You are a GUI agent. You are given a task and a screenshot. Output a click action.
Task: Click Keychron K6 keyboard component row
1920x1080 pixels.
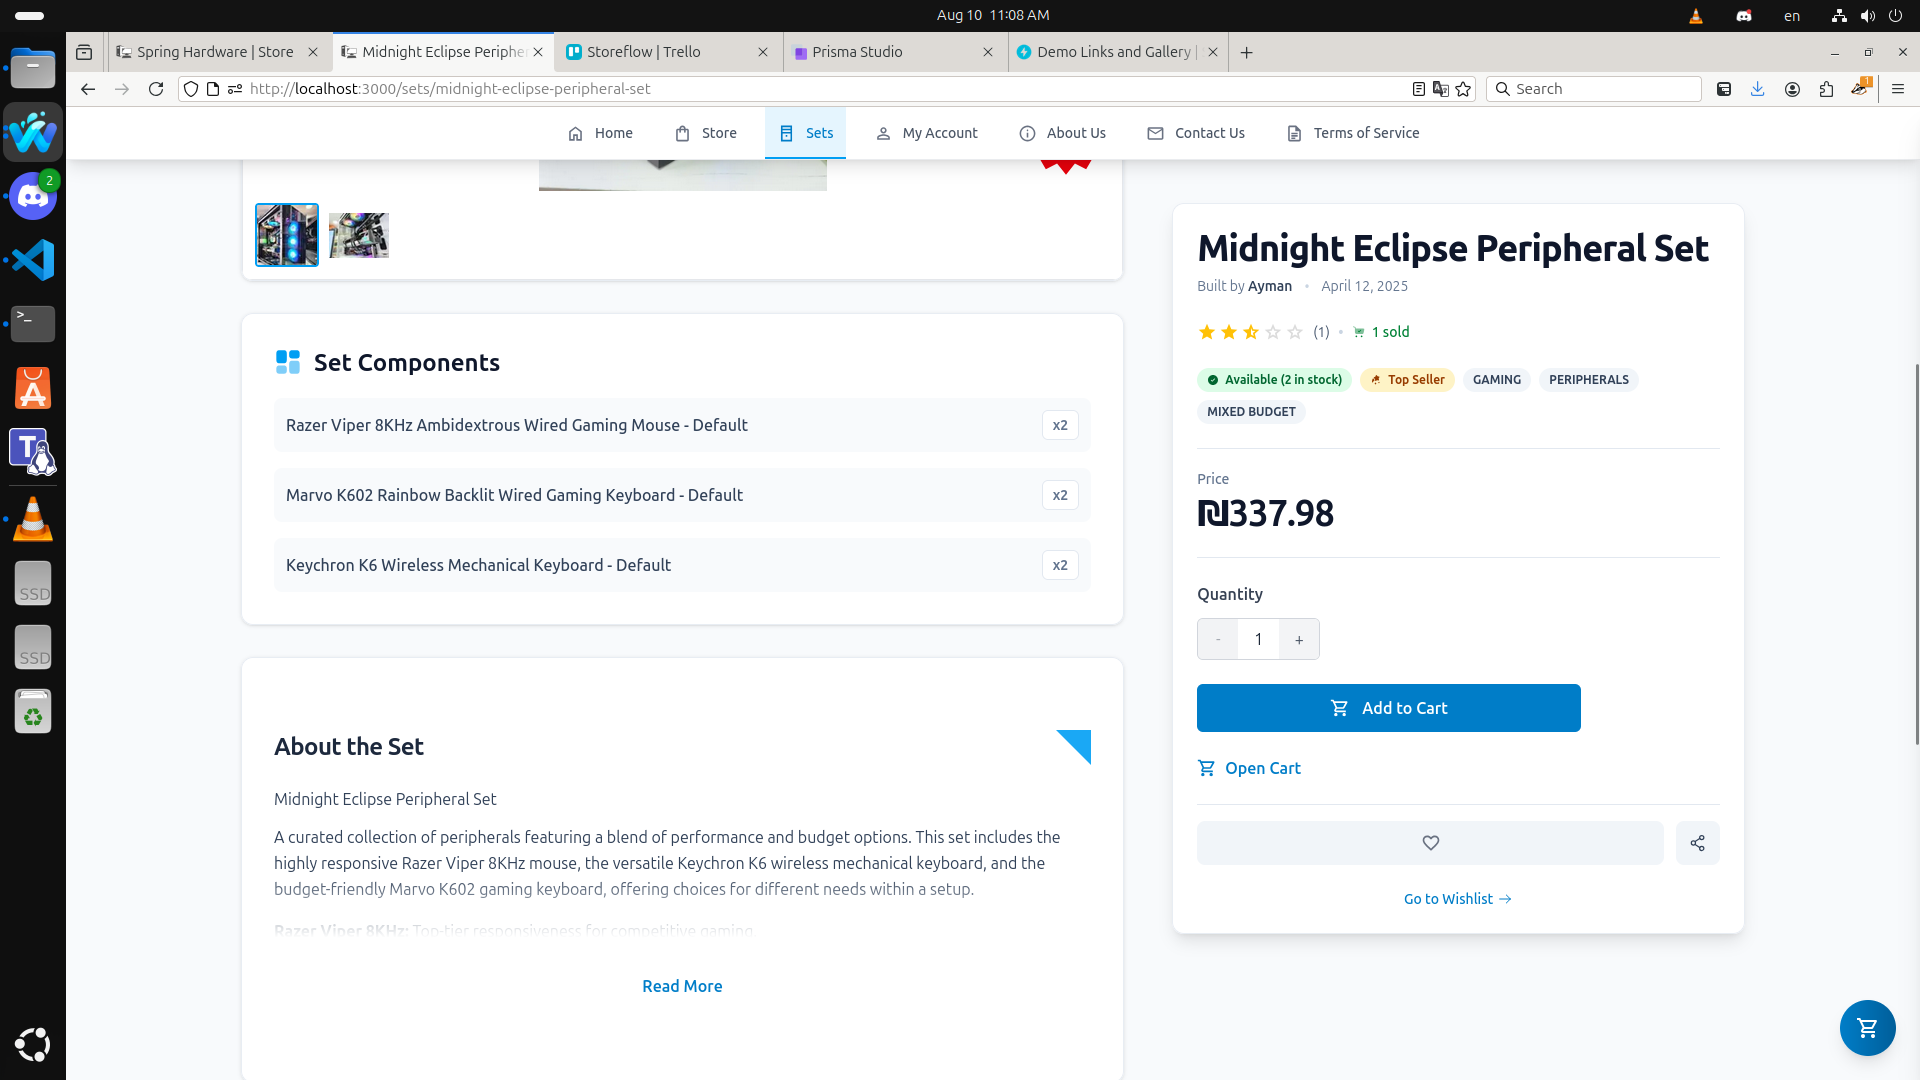click(682, 565)
